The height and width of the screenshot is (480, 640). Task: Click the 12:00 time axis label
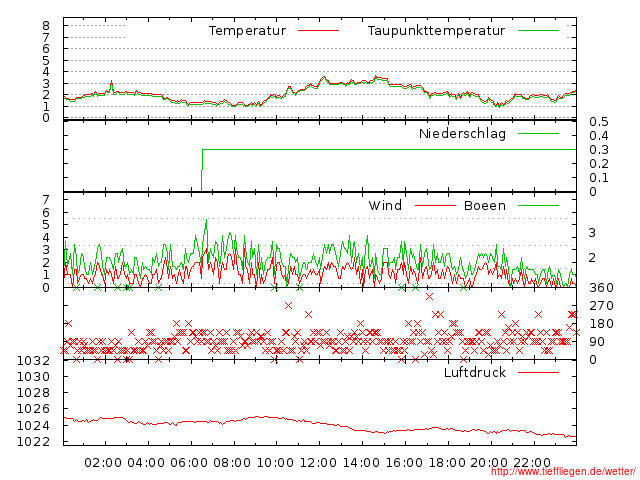pos(318,463)
